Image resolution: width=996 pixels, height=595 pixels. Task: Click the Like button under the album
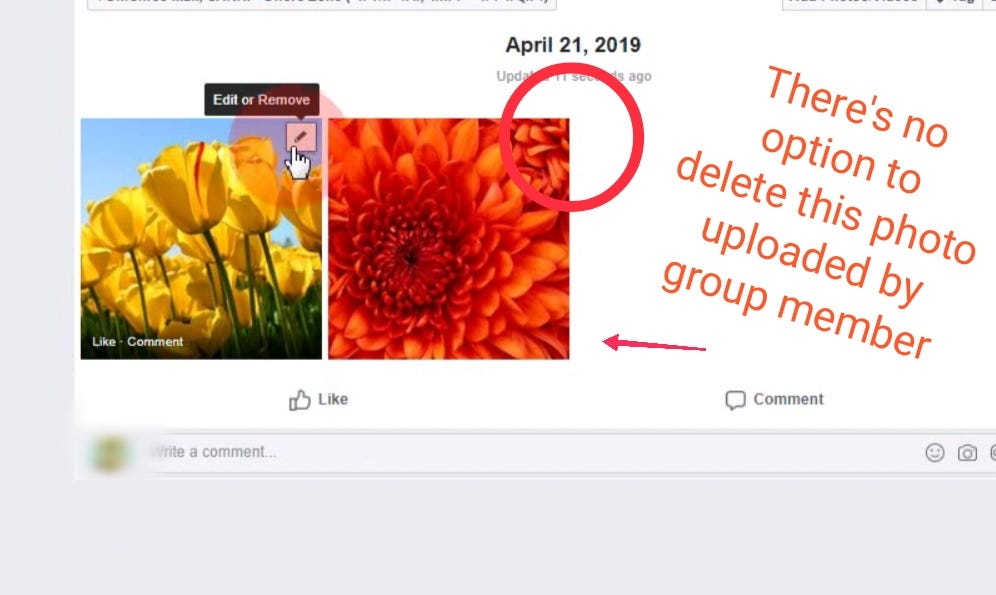click(319, 399)
